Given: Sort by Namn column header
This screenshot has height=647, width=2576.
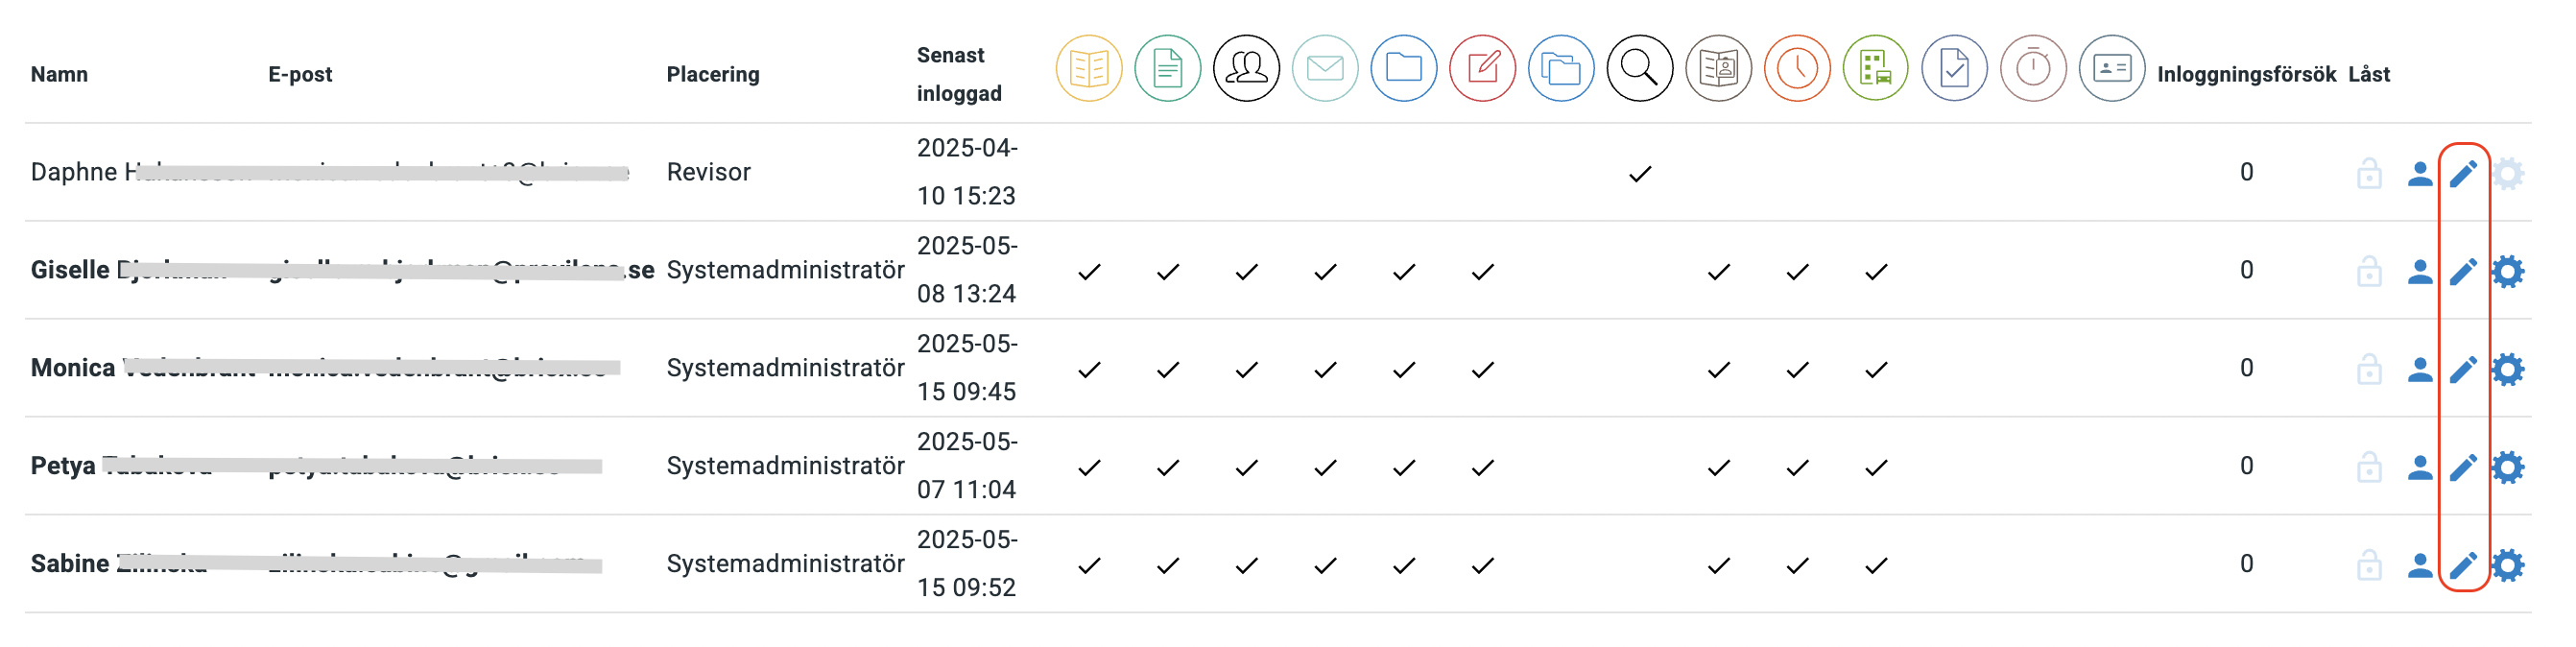Looking at the screenshot, I should click(x=59, y=74).
